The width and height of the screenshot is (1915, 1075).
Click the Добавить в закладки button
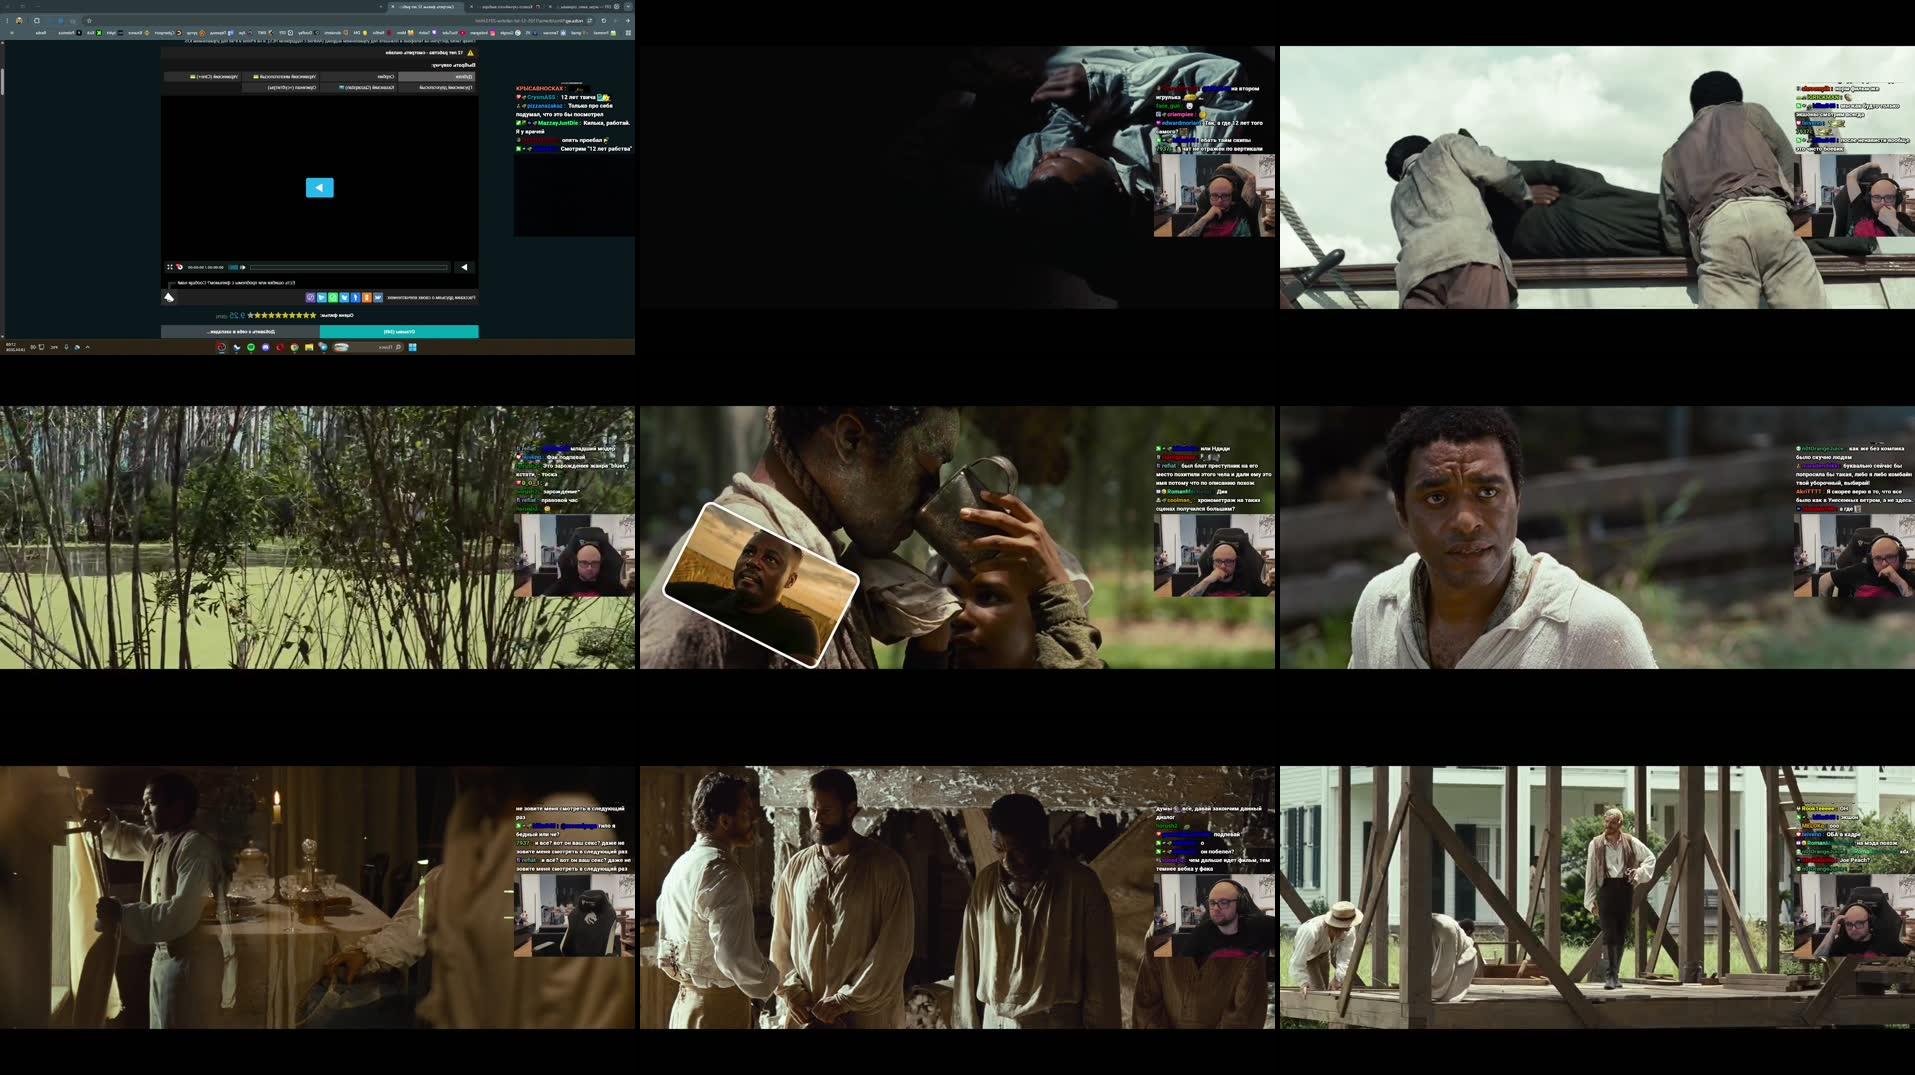(x=240, y=331)
